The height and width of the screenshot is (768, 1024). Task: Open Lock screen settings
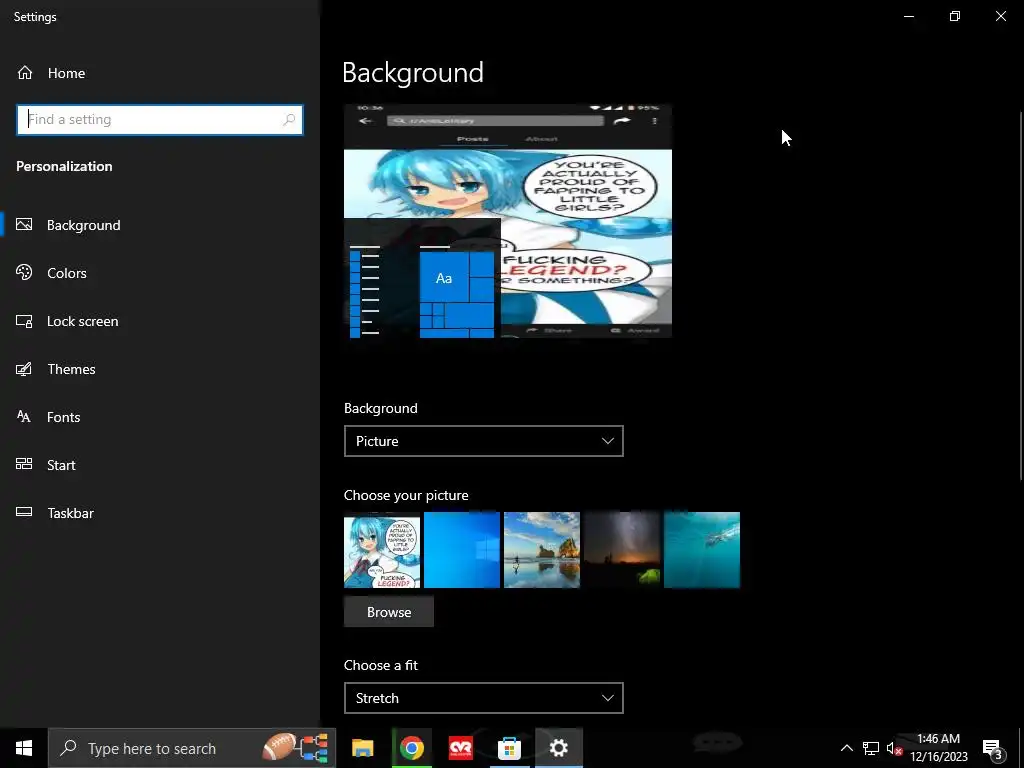click(x=82, y=321)
